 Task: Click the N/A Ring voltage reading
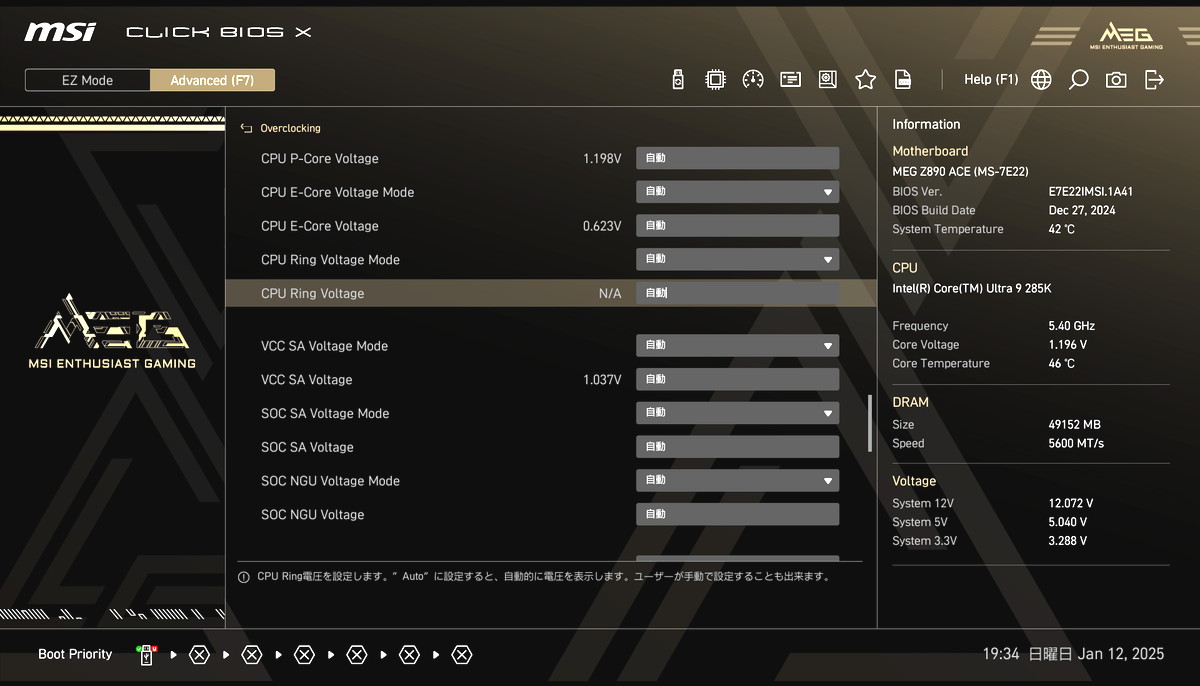610,294
